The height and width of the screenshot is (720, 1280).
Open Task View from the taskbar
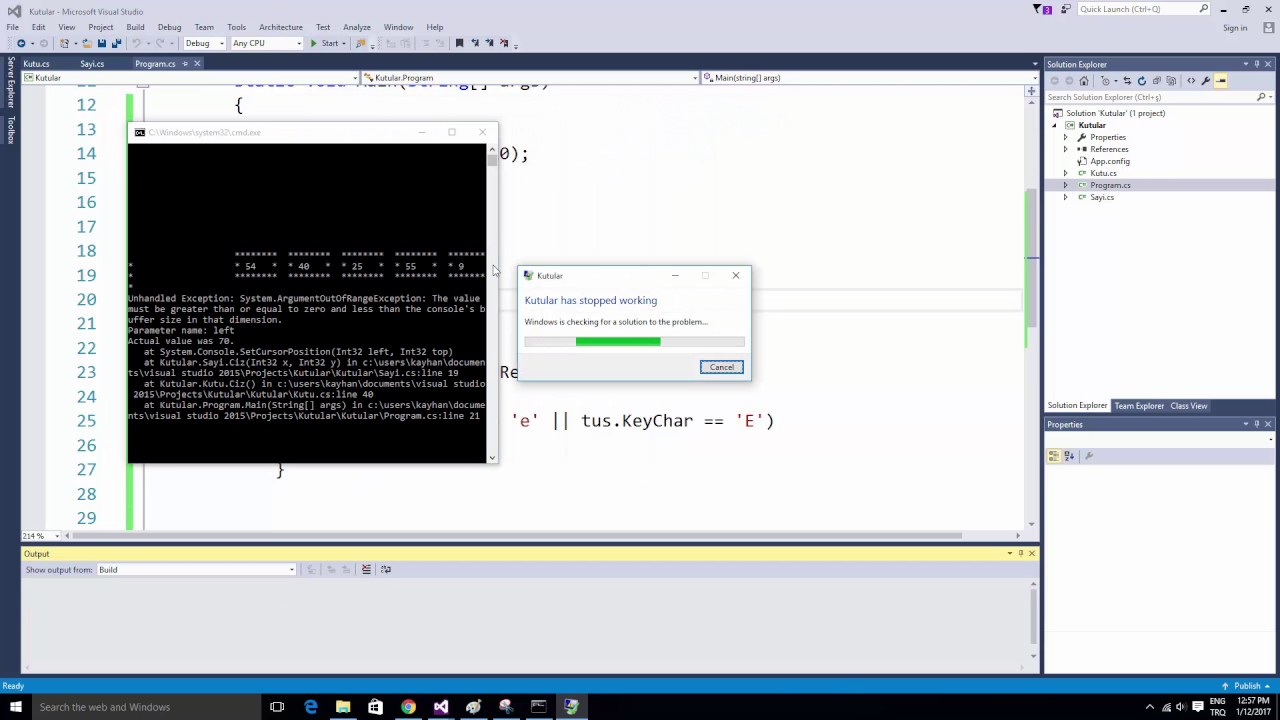277,707
